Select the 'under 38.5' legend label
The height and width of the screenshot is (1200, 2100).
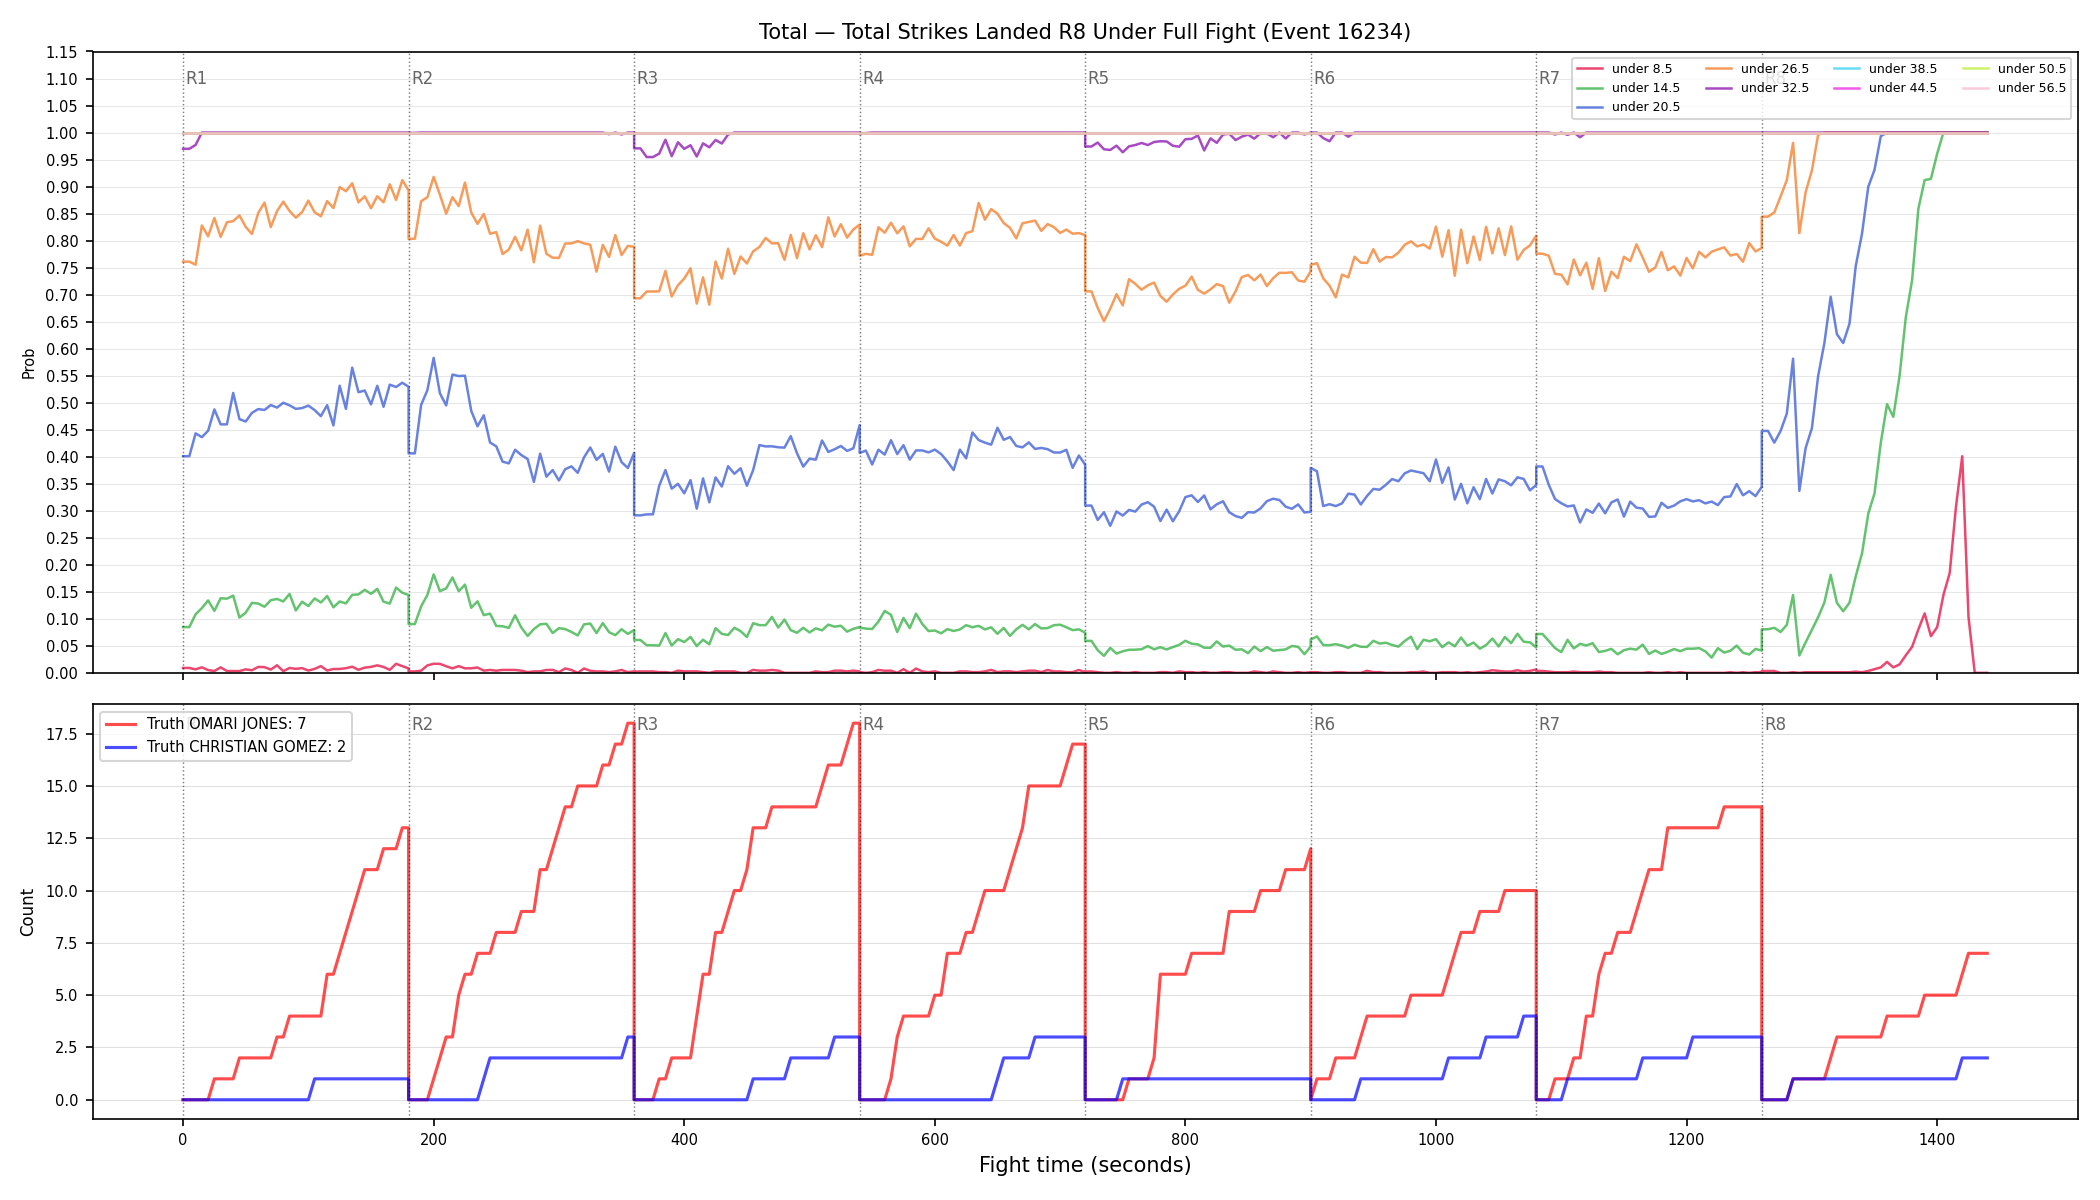(x=1903, y=69)
